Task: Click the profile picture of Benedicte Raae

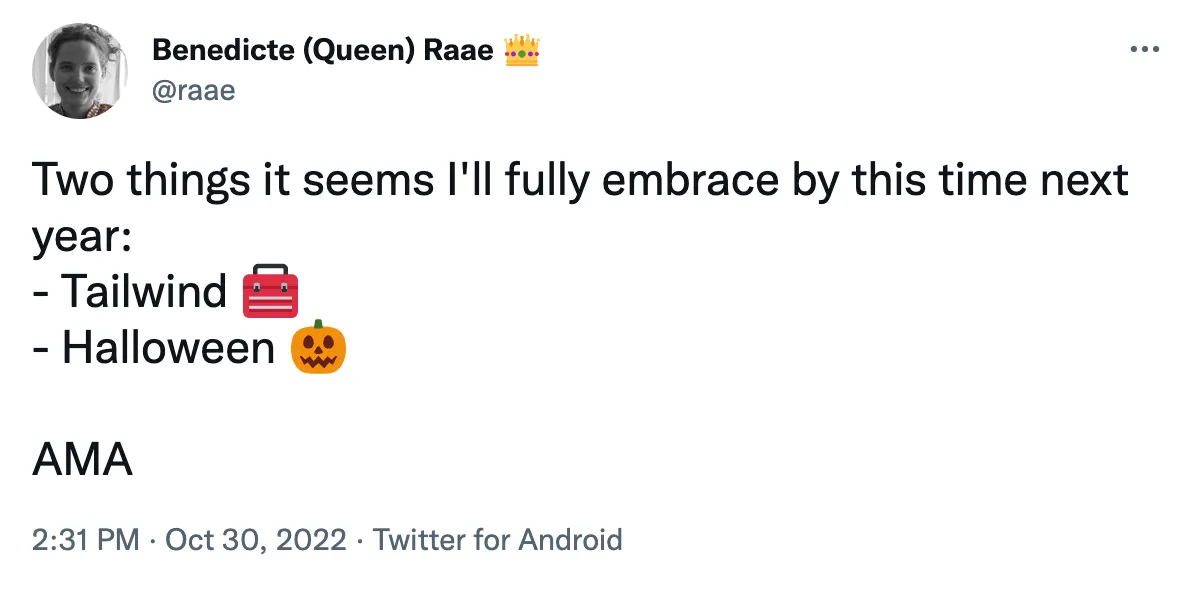Action: [x=79, y=71]
